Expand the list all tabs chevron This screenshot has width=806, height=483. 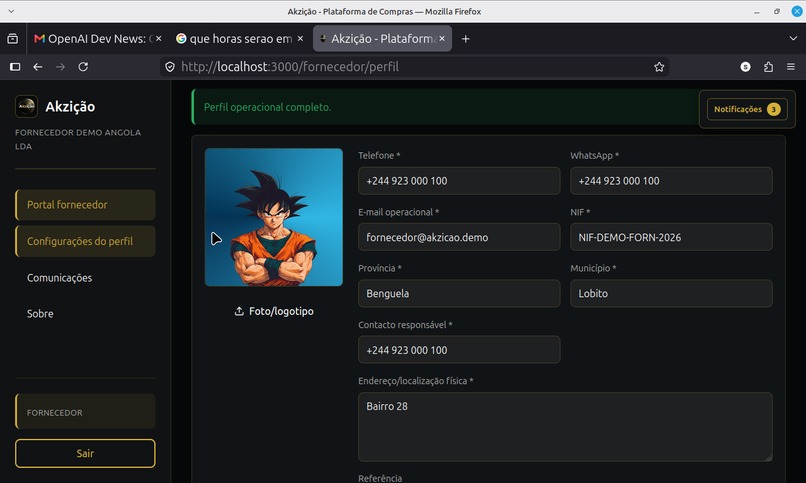[x=793, y=39]
